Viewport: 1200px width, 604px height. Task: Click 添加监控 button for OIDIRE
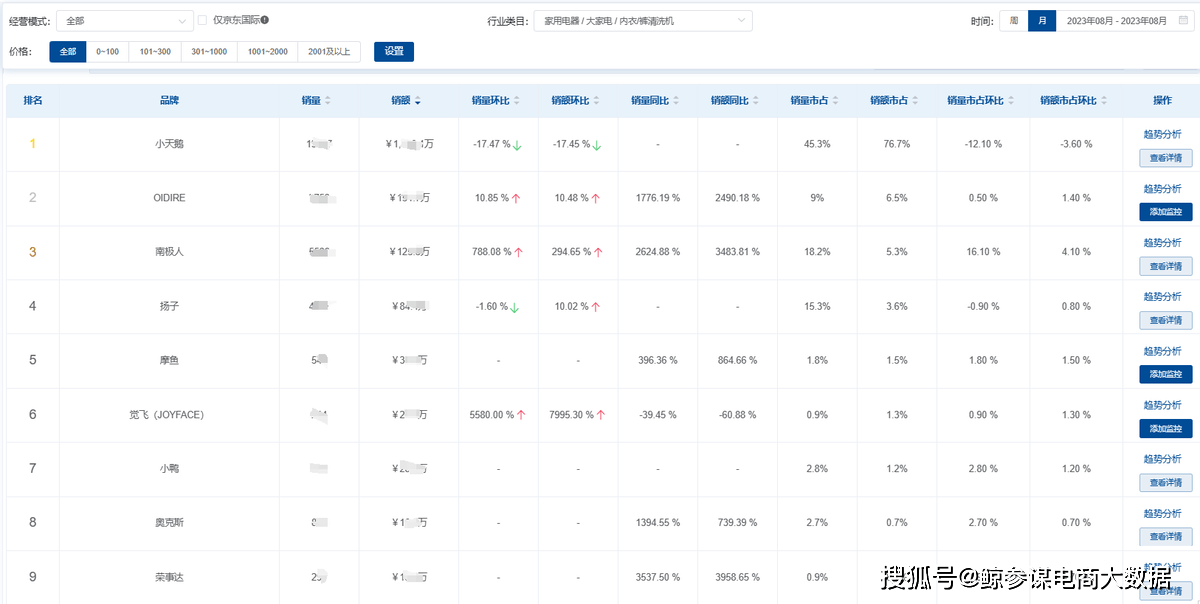coord(1165,212)
